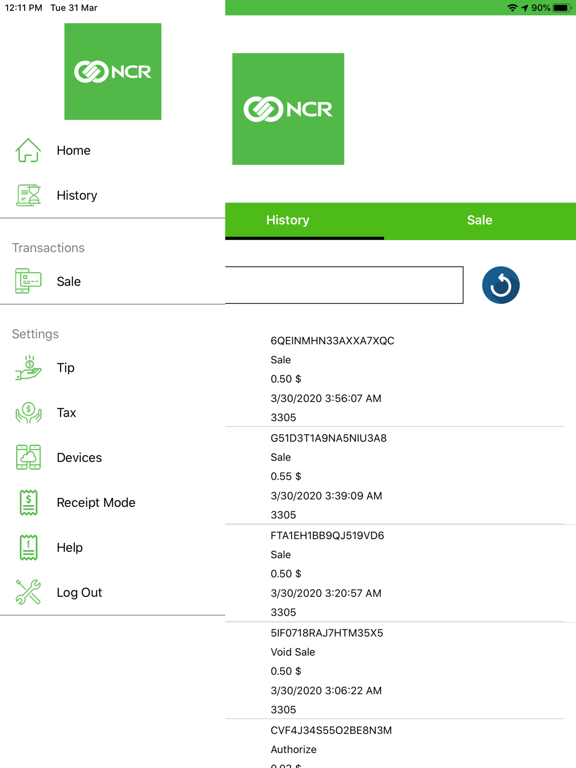Click the Settings section header
Screen dimensions: 576x768
tap(35, 334)
